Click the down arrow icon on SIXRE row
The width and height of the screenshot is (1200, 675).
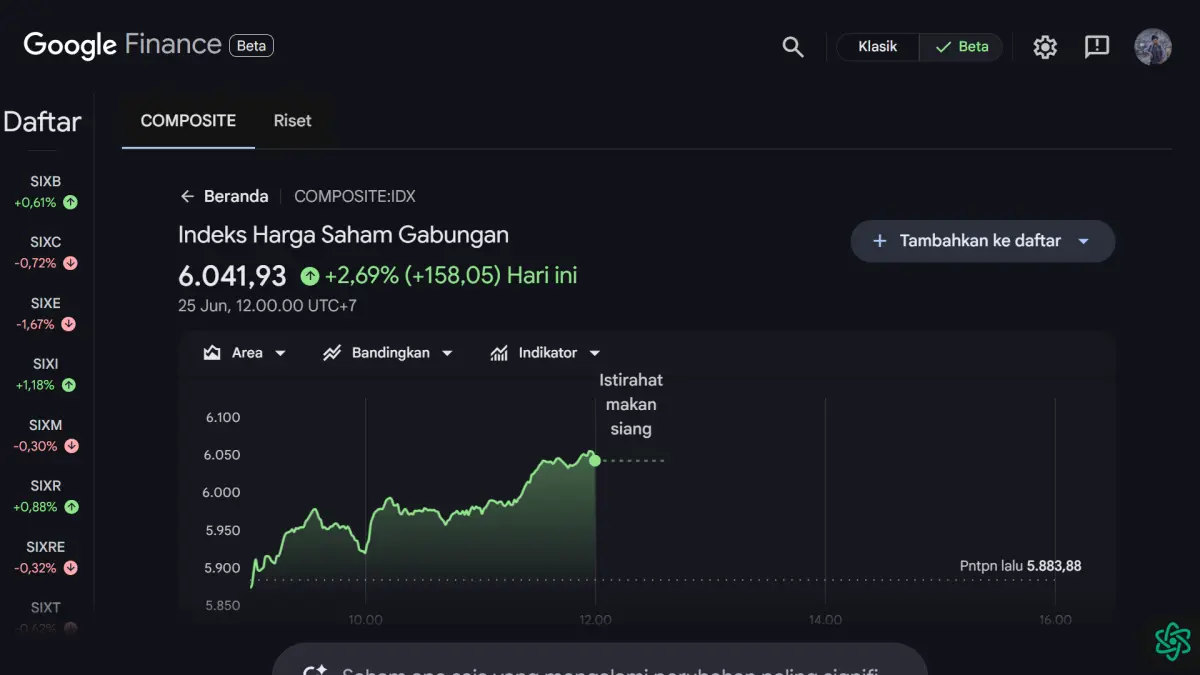click(70, 568)
